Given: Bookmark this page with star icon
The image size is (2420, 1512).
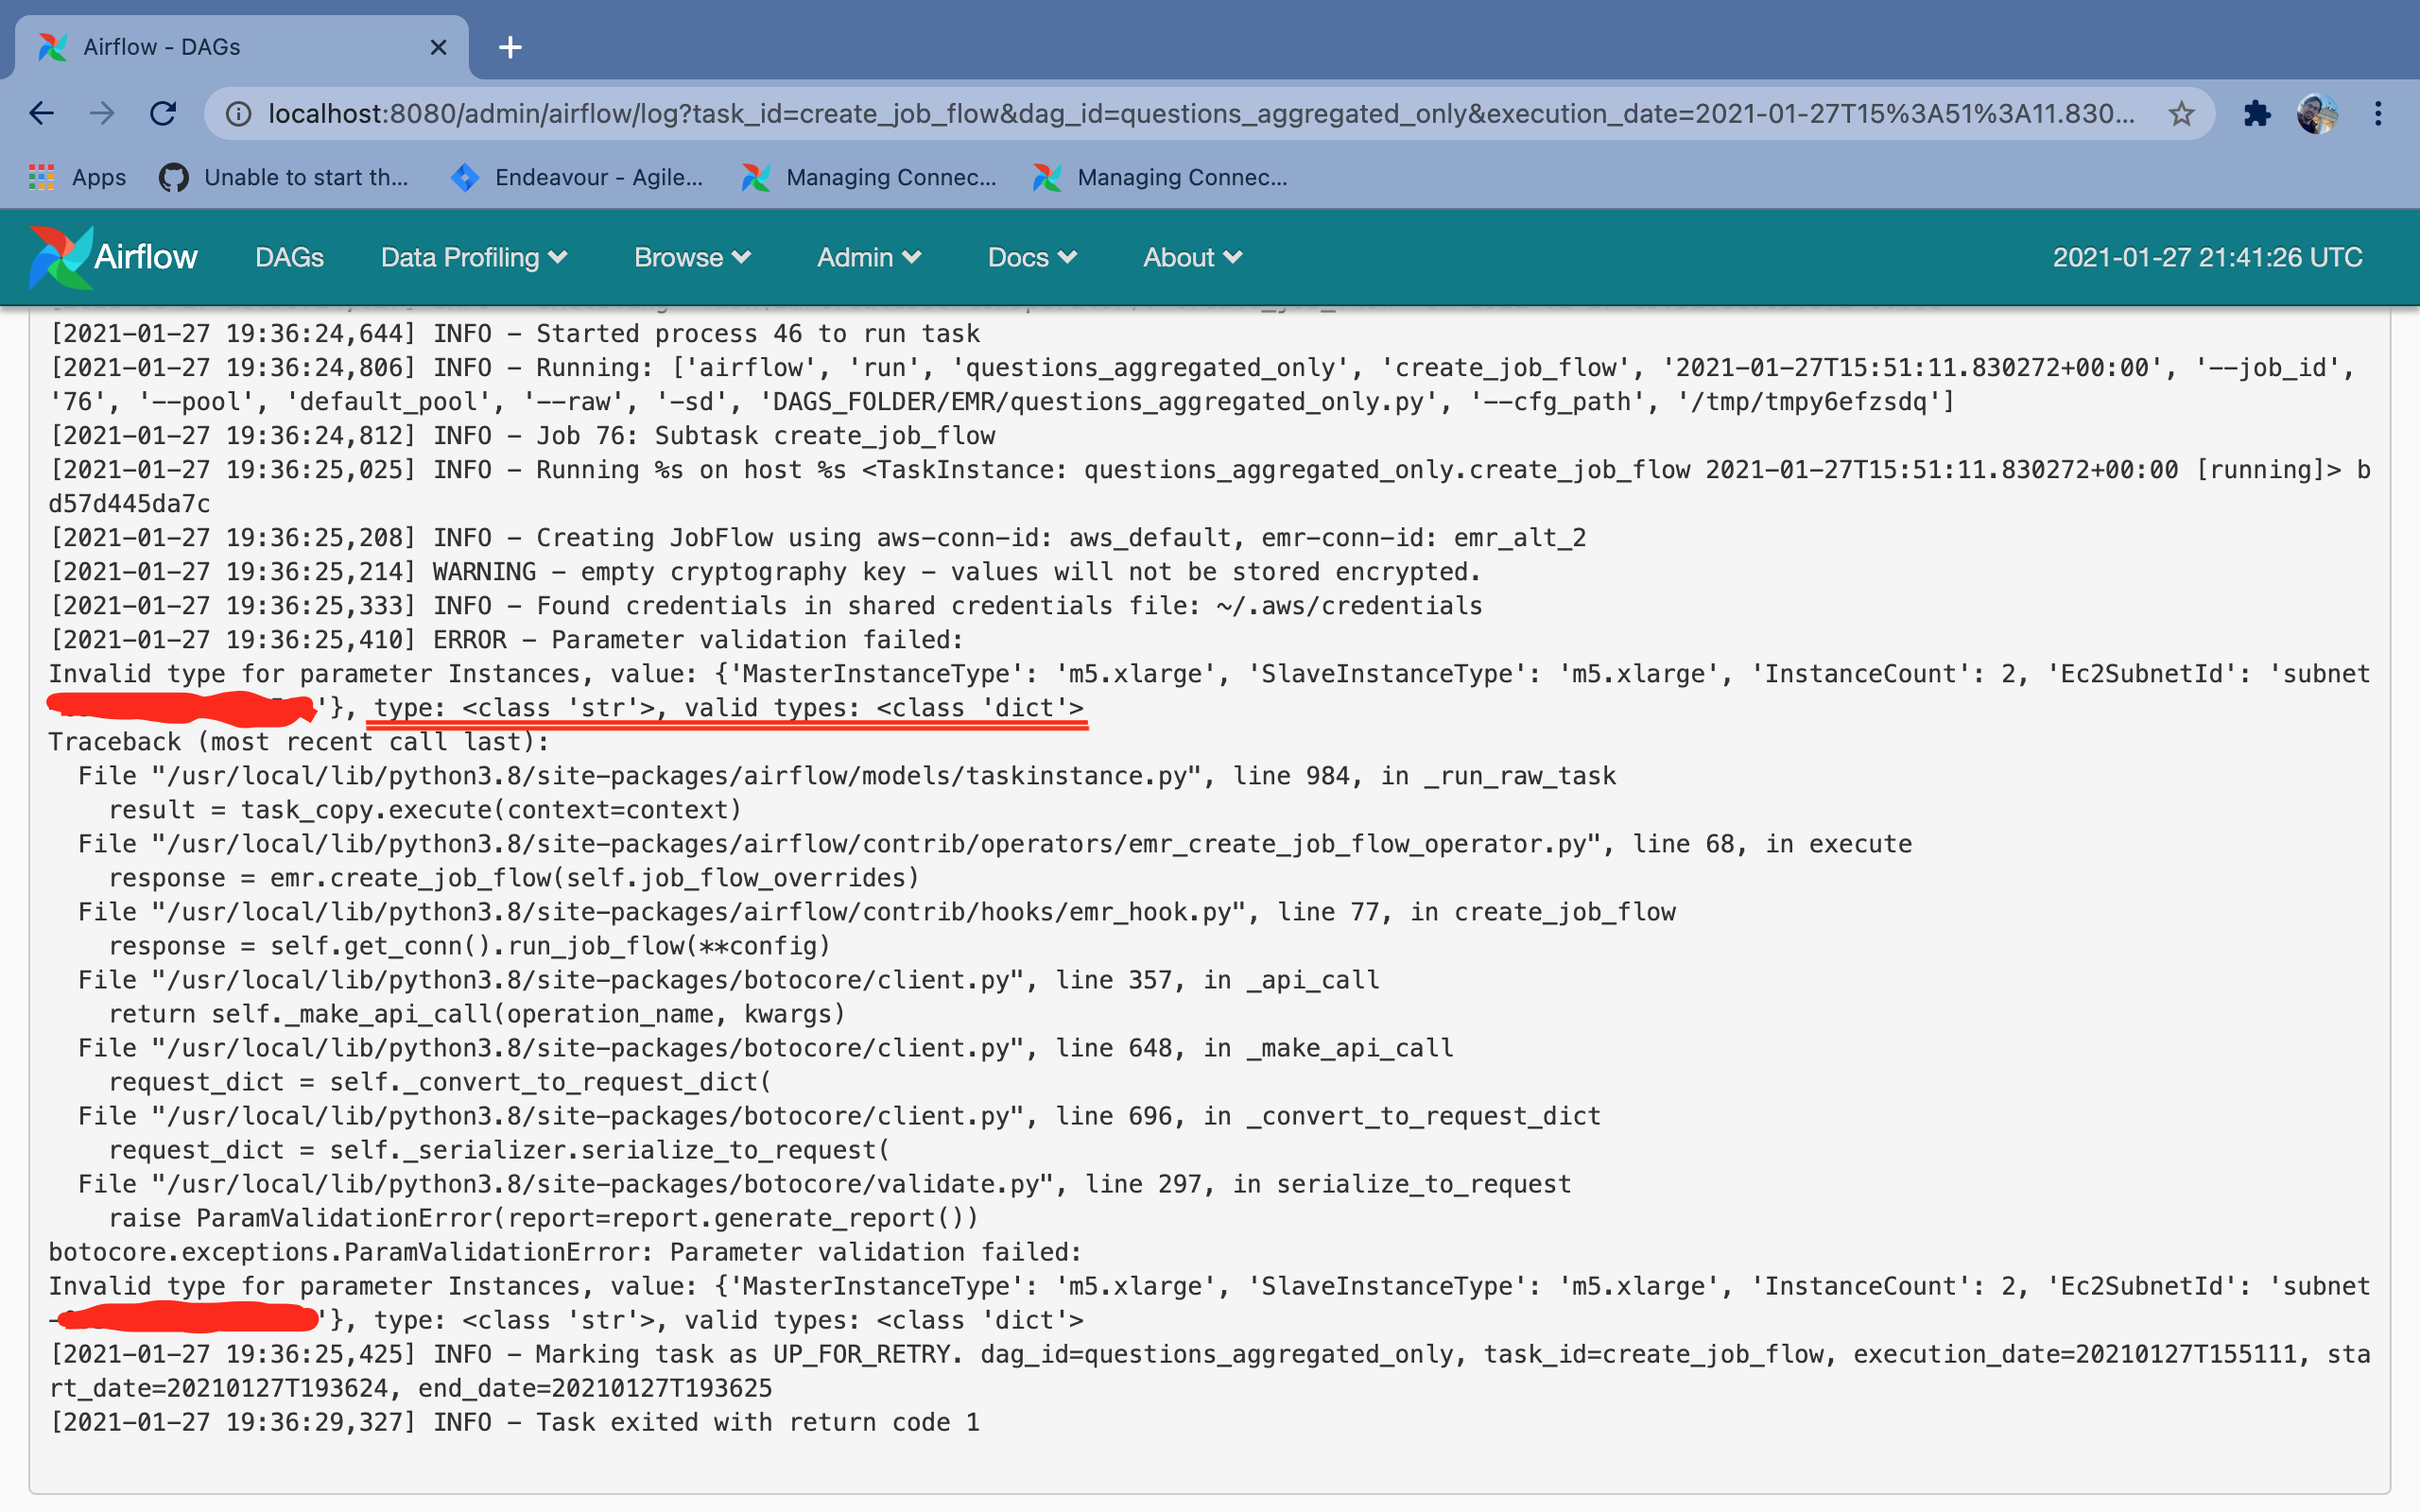Looking at the screenshot, I should [x=2181, y=114].
